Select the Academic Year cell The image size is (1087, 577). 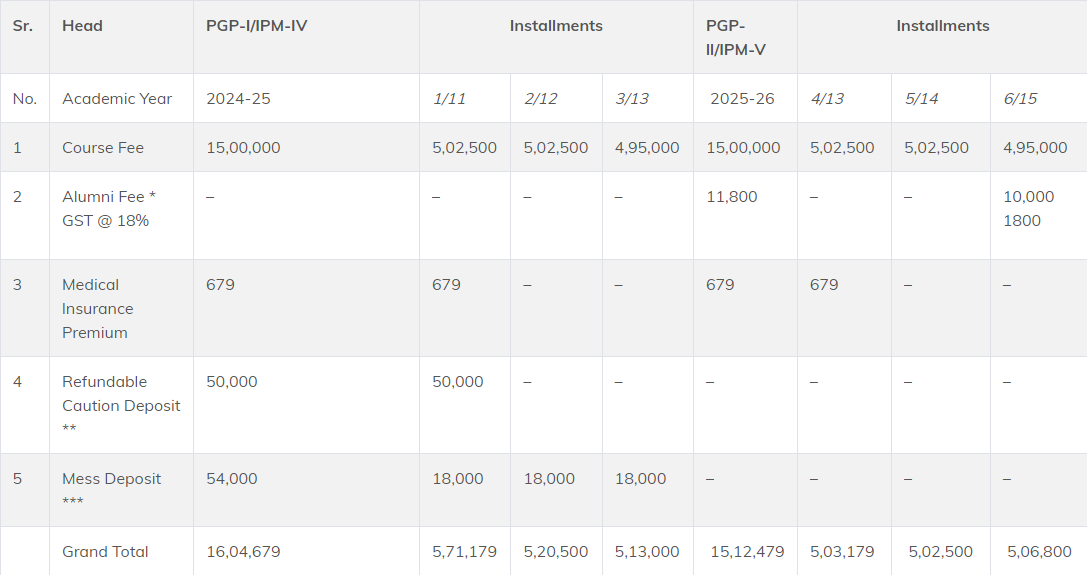(x=117, y=99)
